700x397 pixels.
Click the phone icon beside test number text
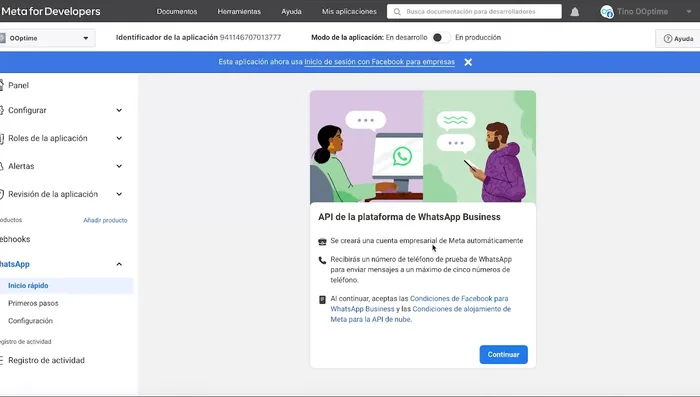322,260
